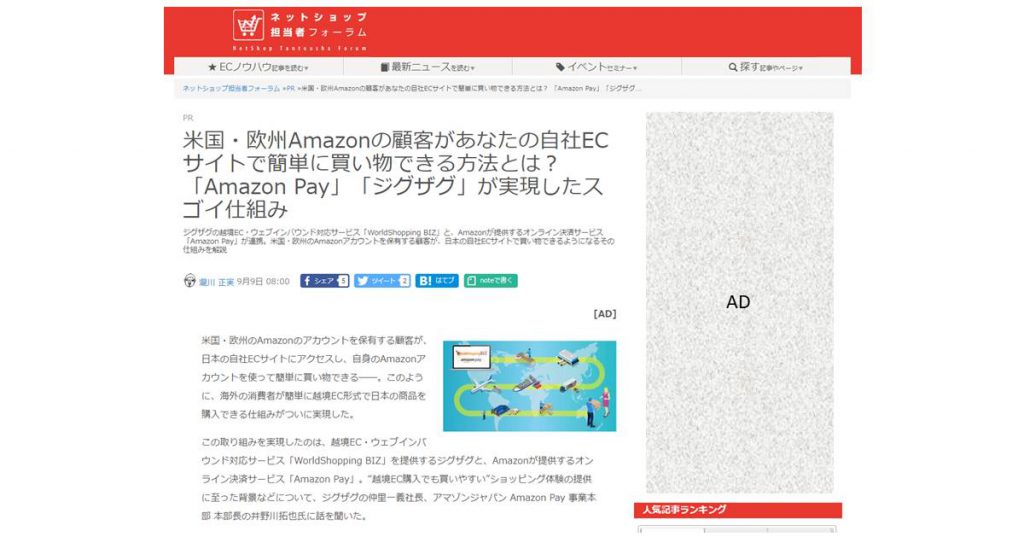Share the article on Facebook
The height and width of the screenshot is (537, 1024).
click(x=325, y=281)
